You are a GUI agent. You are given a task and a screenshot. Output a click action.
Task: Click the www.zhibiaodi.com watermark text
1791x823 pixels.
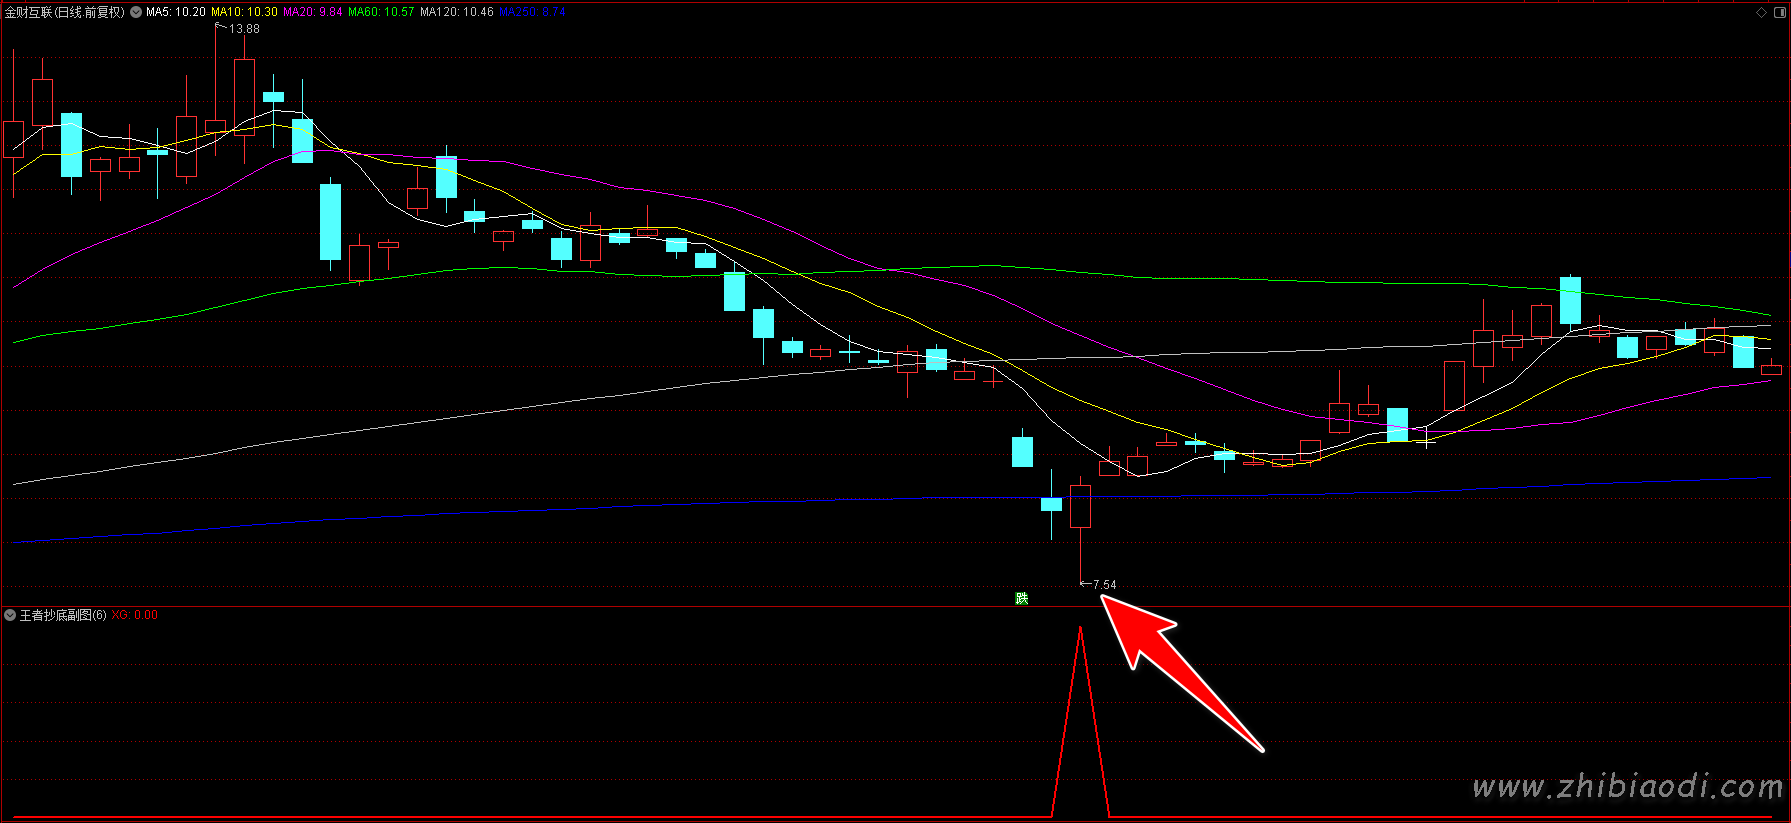(x=1627, y=787)
